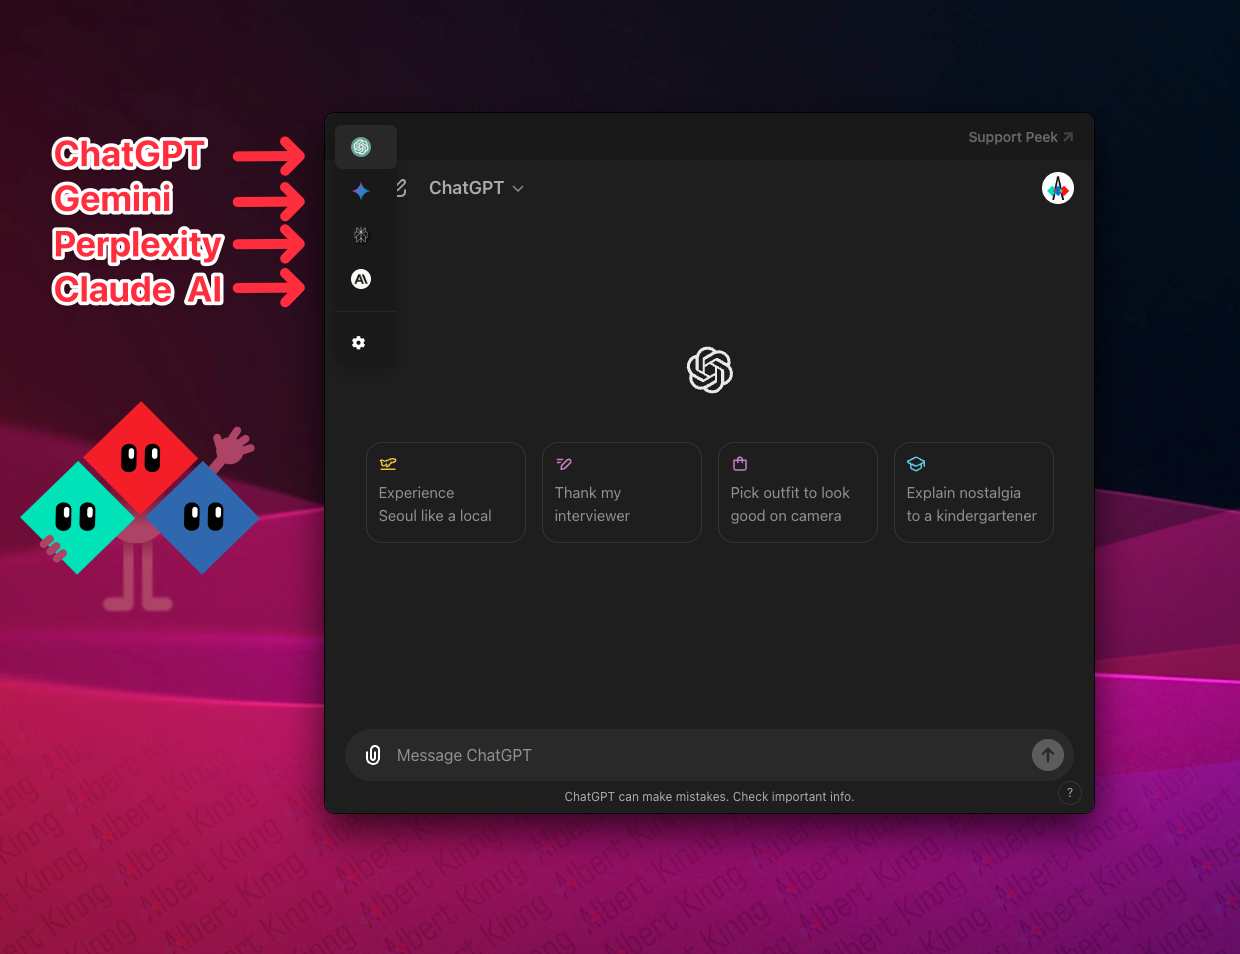Click the edit icon left of the ChatGPT title
Viewport: 1240px width, 954px height.
click(x=401, y=188)
